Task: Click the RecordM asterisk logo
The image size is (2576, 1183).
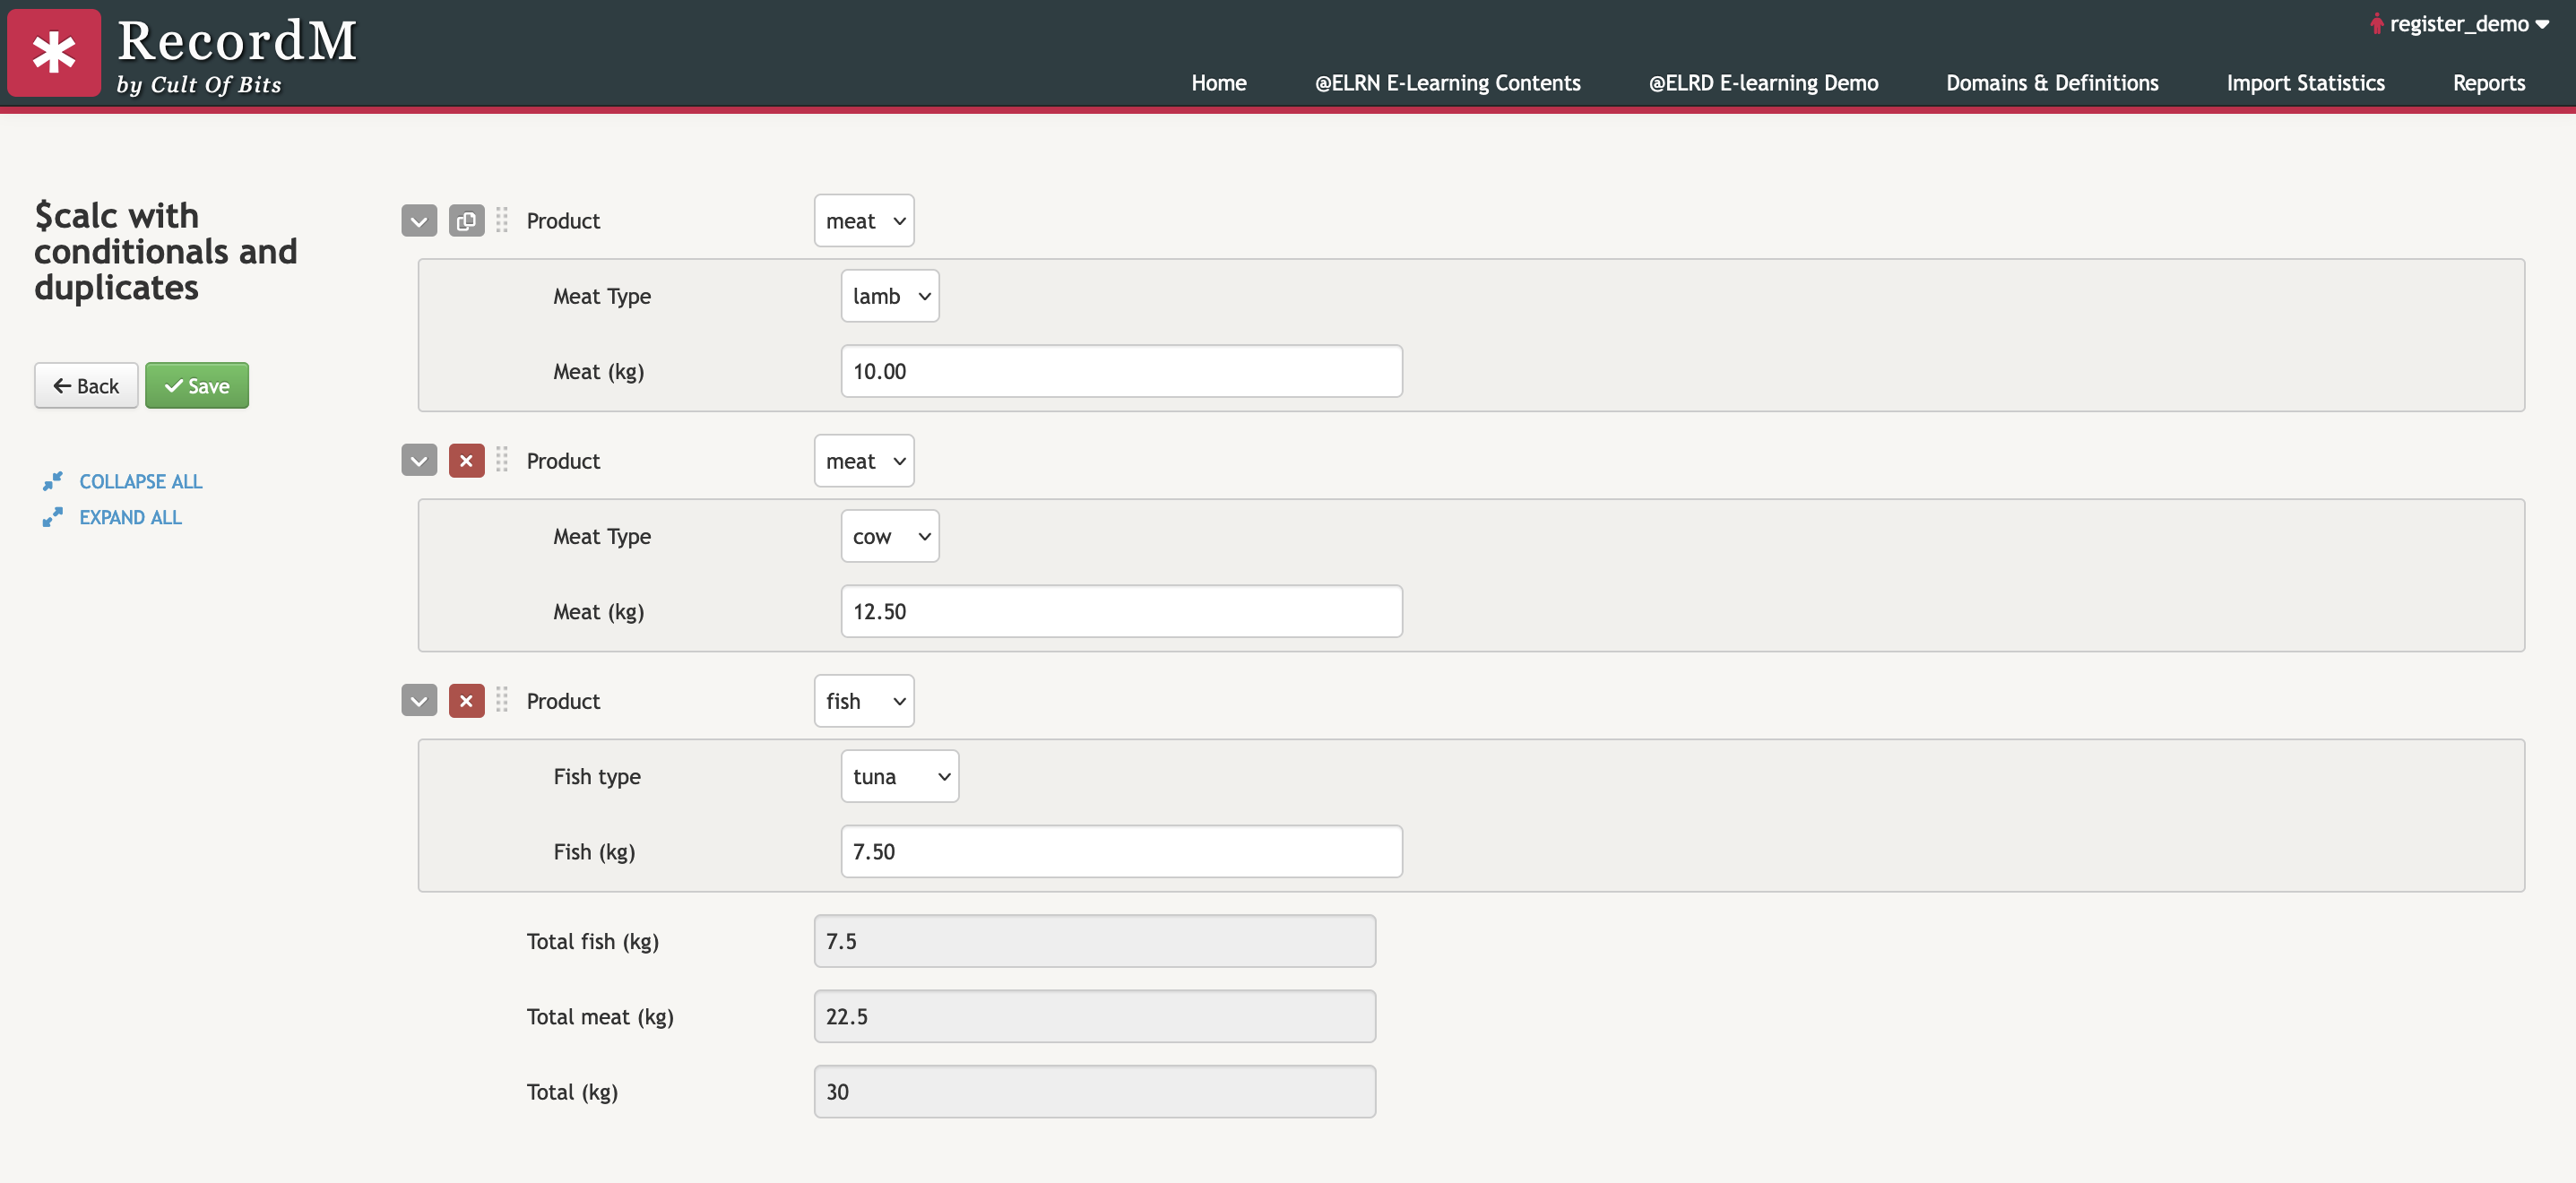Action: click(x=54, y=53)
